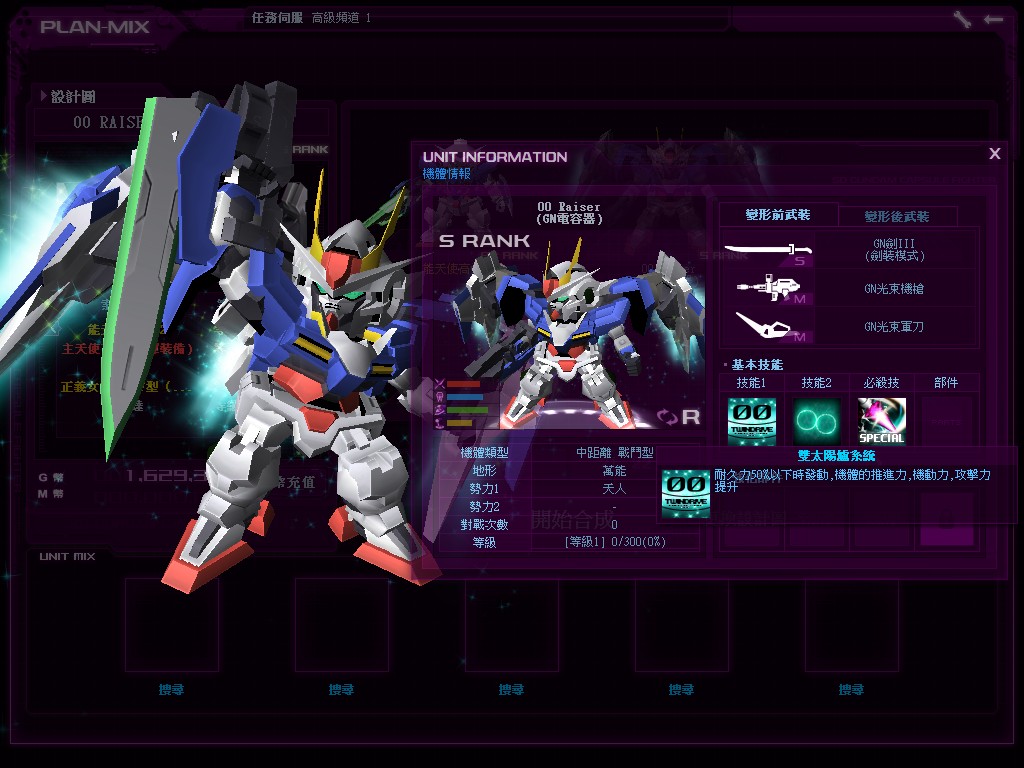Click the 萬能 terrain value
The height and width of the screenshot is (768, 1024).
(x=615, y=470)
